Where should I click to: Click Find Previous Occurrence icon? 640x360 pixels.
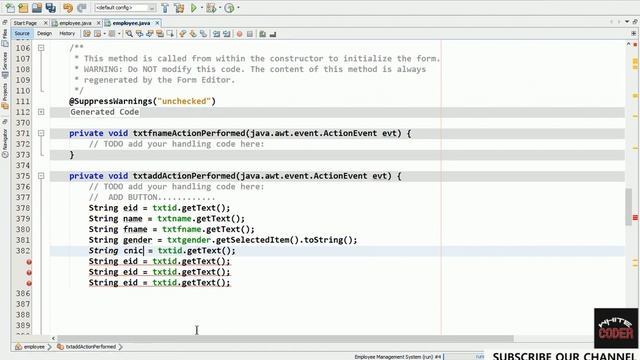tap(140, 34)
